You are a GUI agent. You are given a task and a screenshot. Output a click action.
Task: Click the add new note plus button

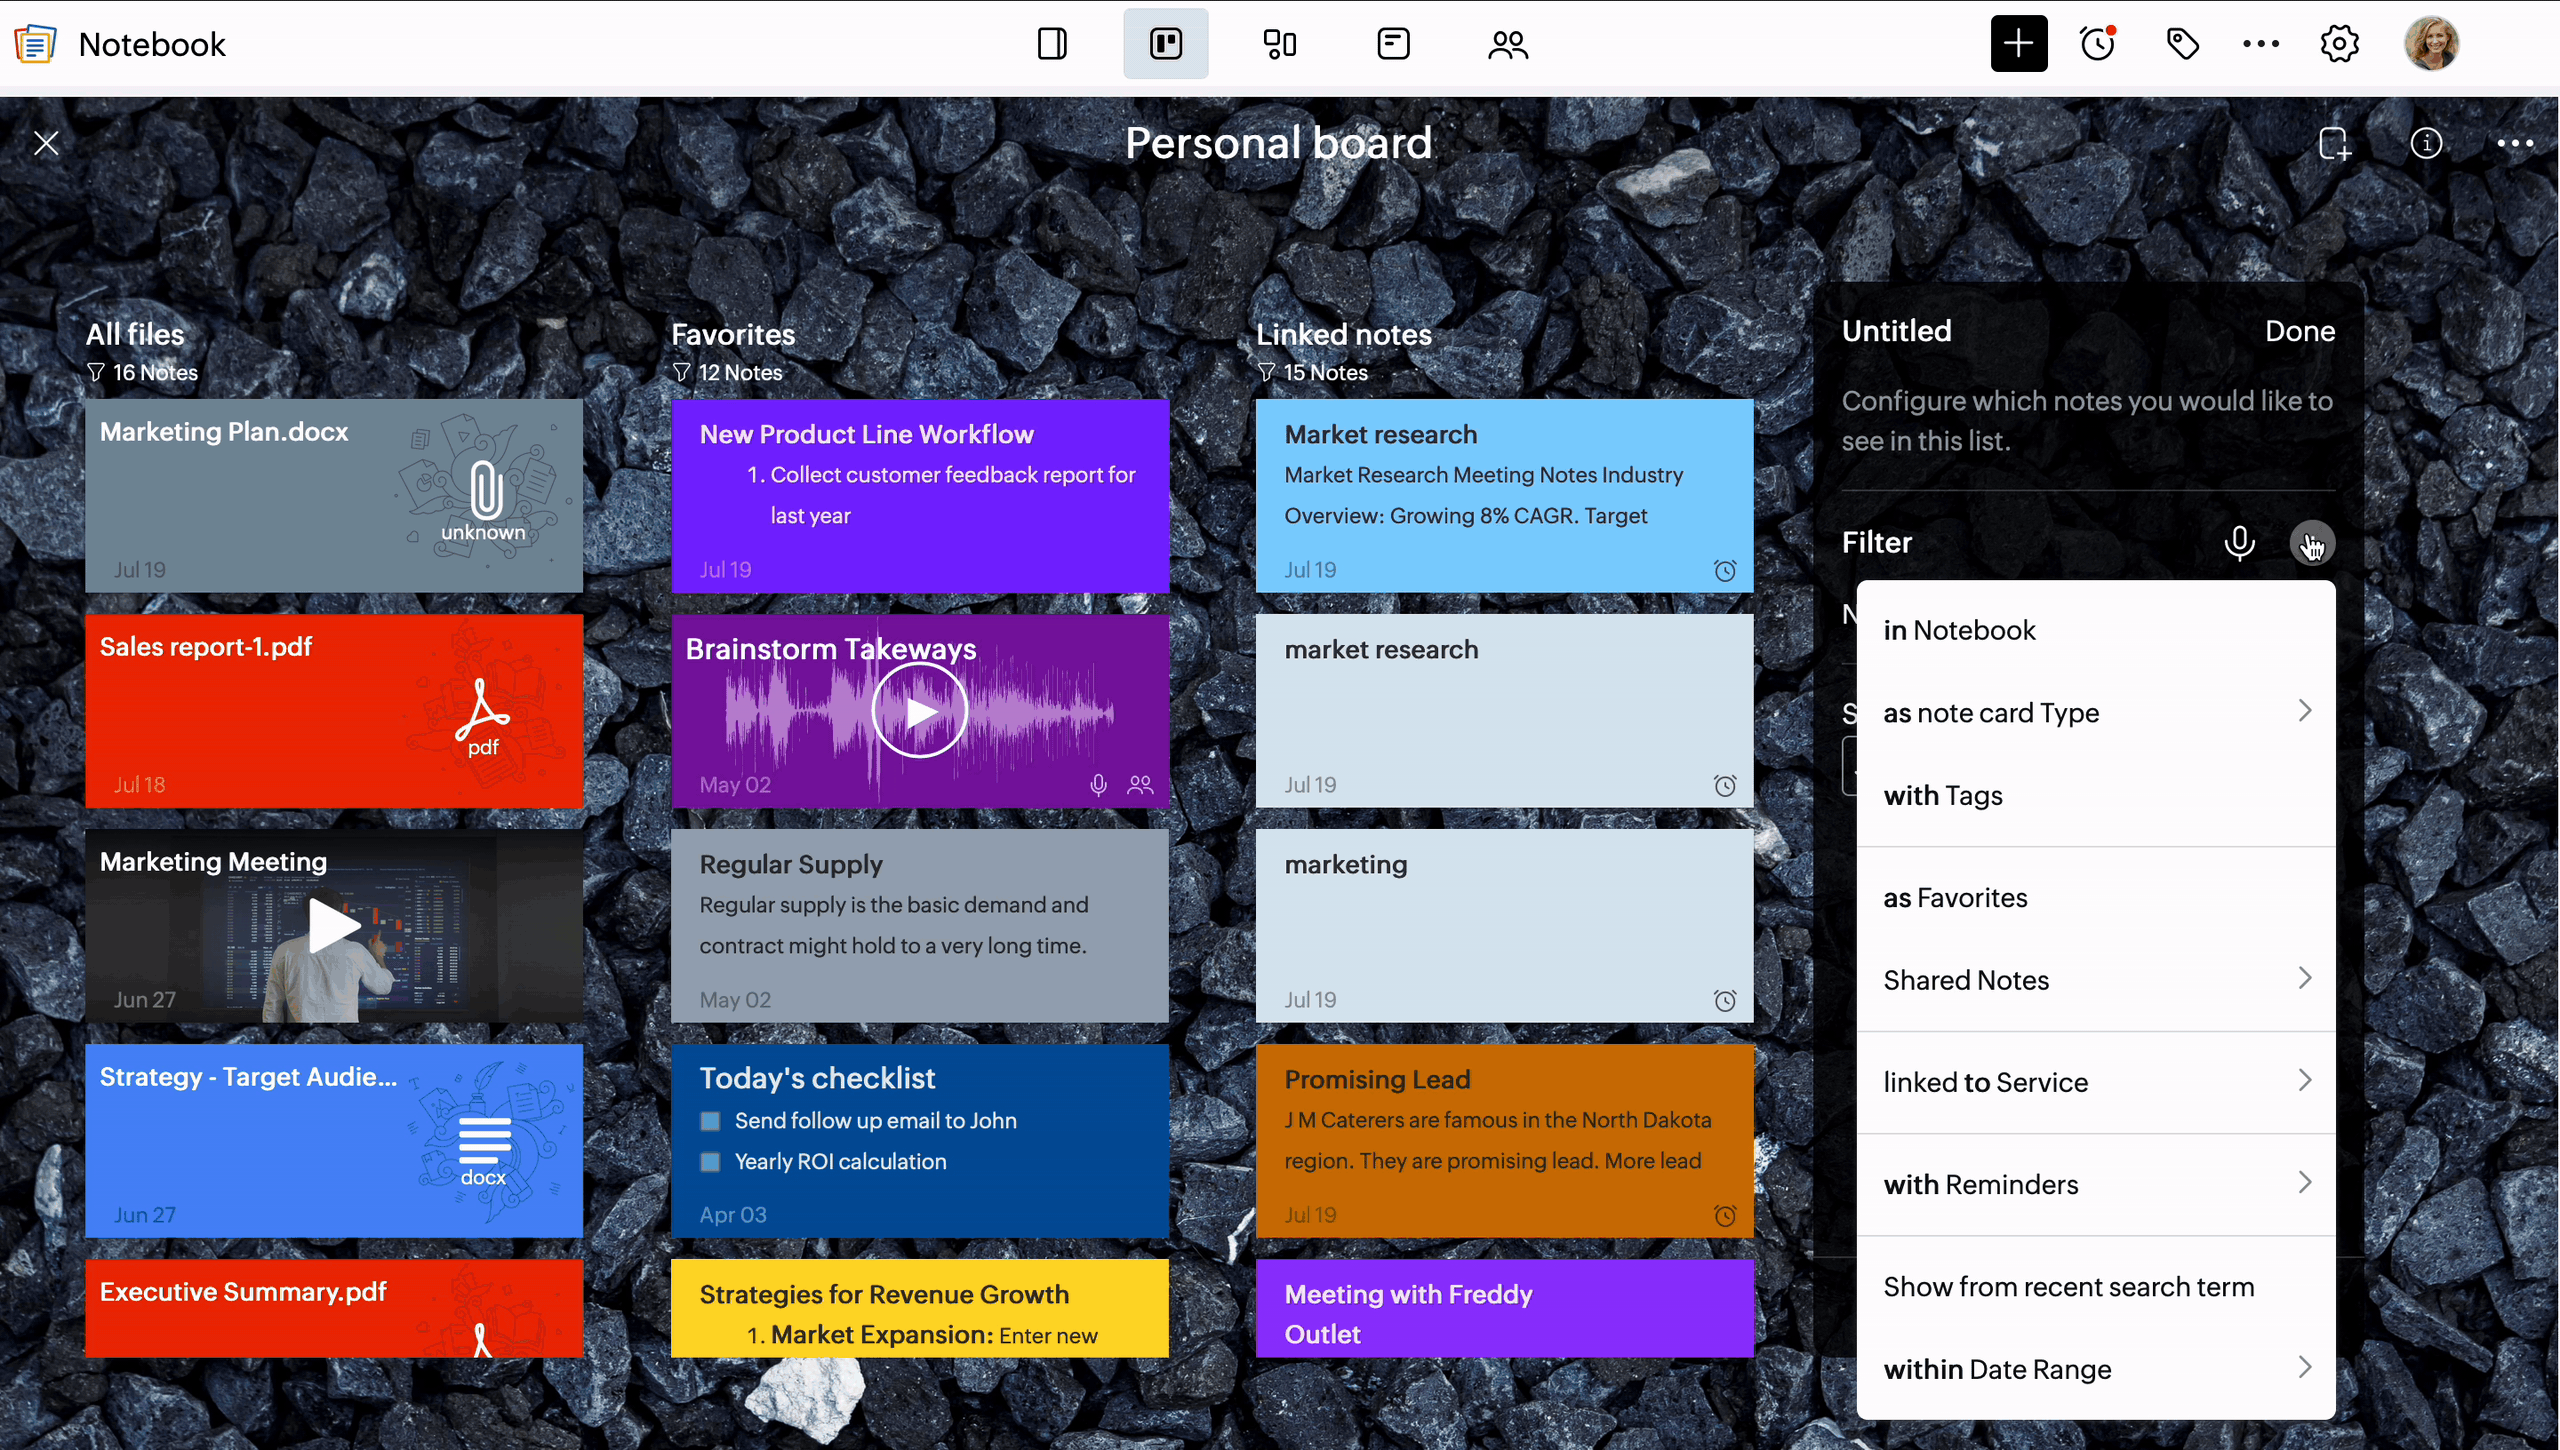2018,44
